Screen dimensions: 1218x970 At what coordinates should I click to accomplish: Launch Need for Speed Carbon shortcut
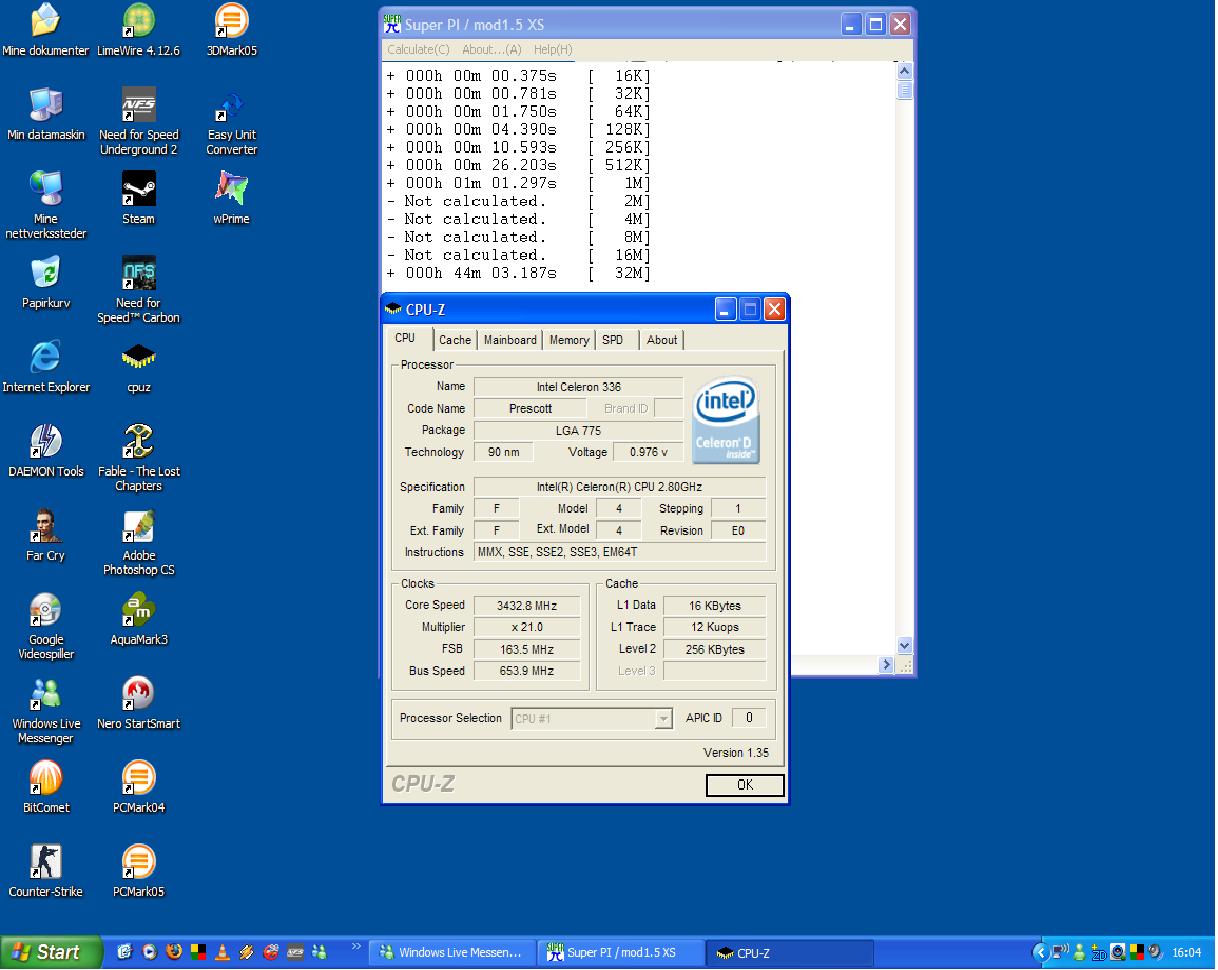coord(138,289)
